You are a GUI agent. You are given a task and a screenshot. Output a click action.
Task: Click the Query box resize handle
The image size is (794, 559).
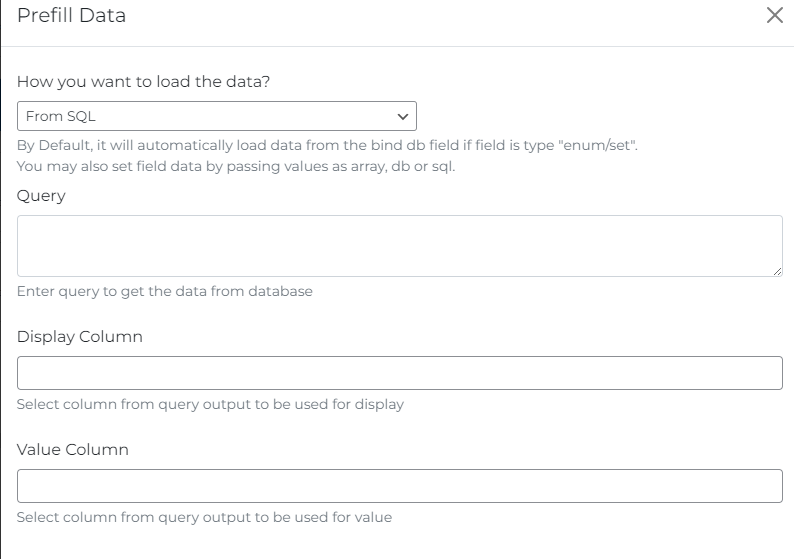pyautogui.click(x=777, y=271)
